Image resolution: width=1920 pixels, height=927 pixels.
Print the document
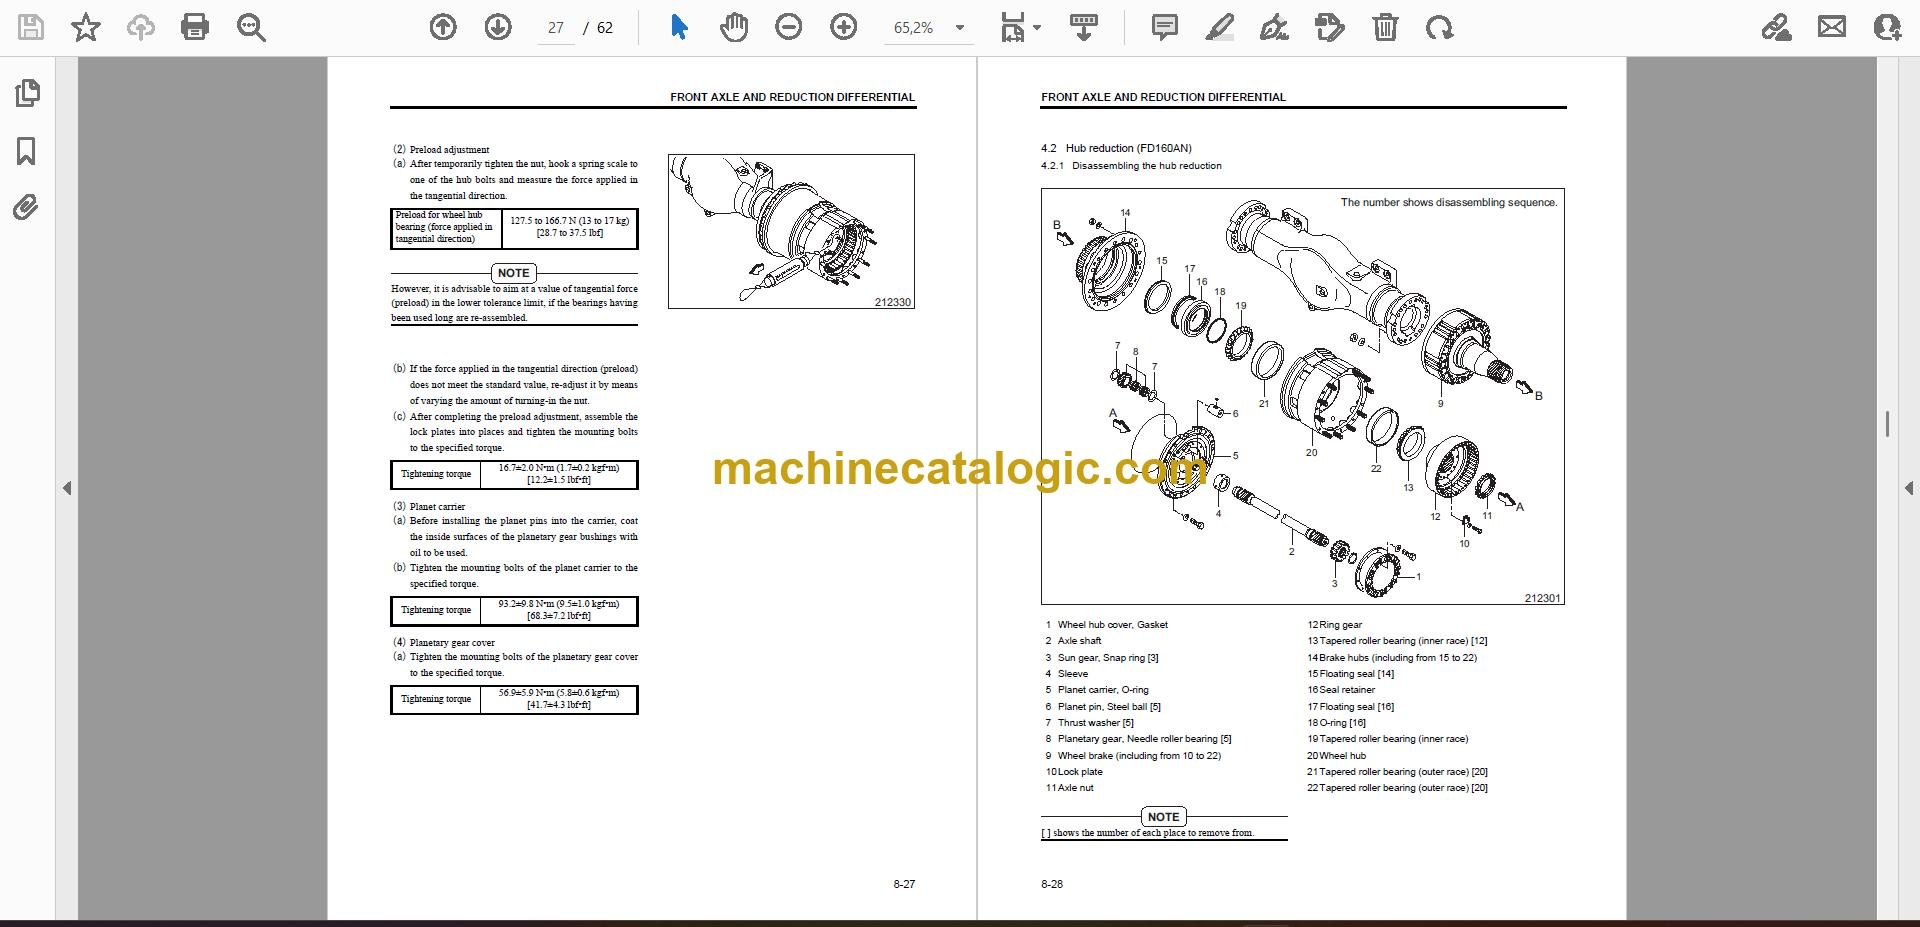195,27
